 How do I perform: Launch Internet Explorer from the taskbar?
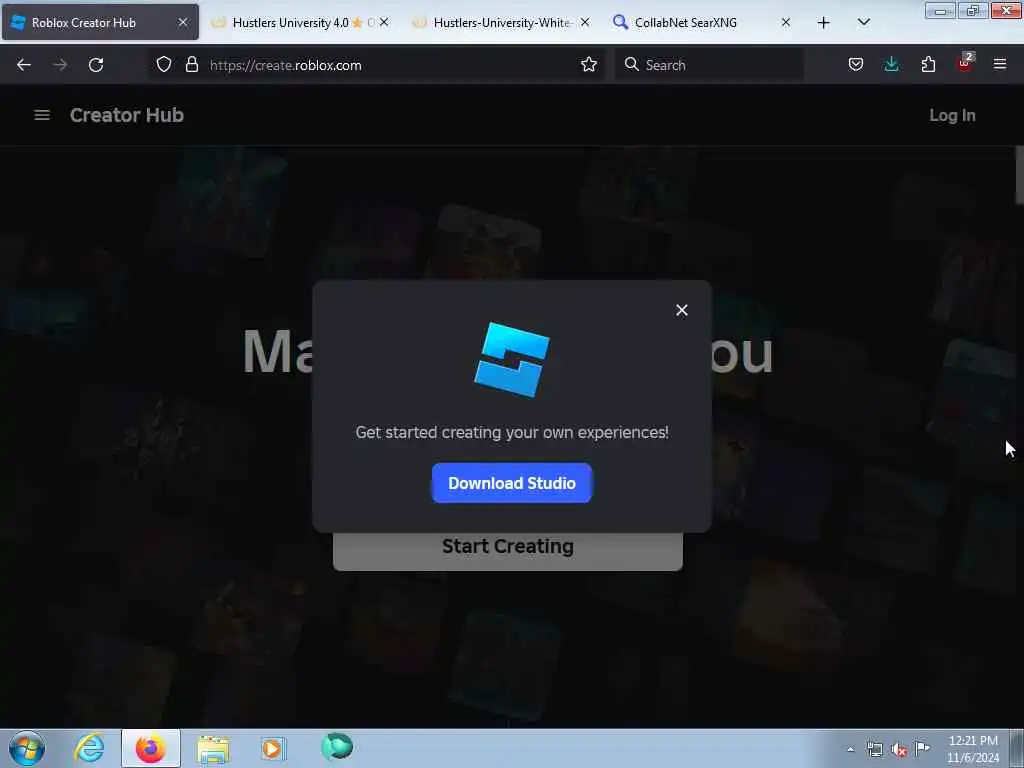(89, 748)
